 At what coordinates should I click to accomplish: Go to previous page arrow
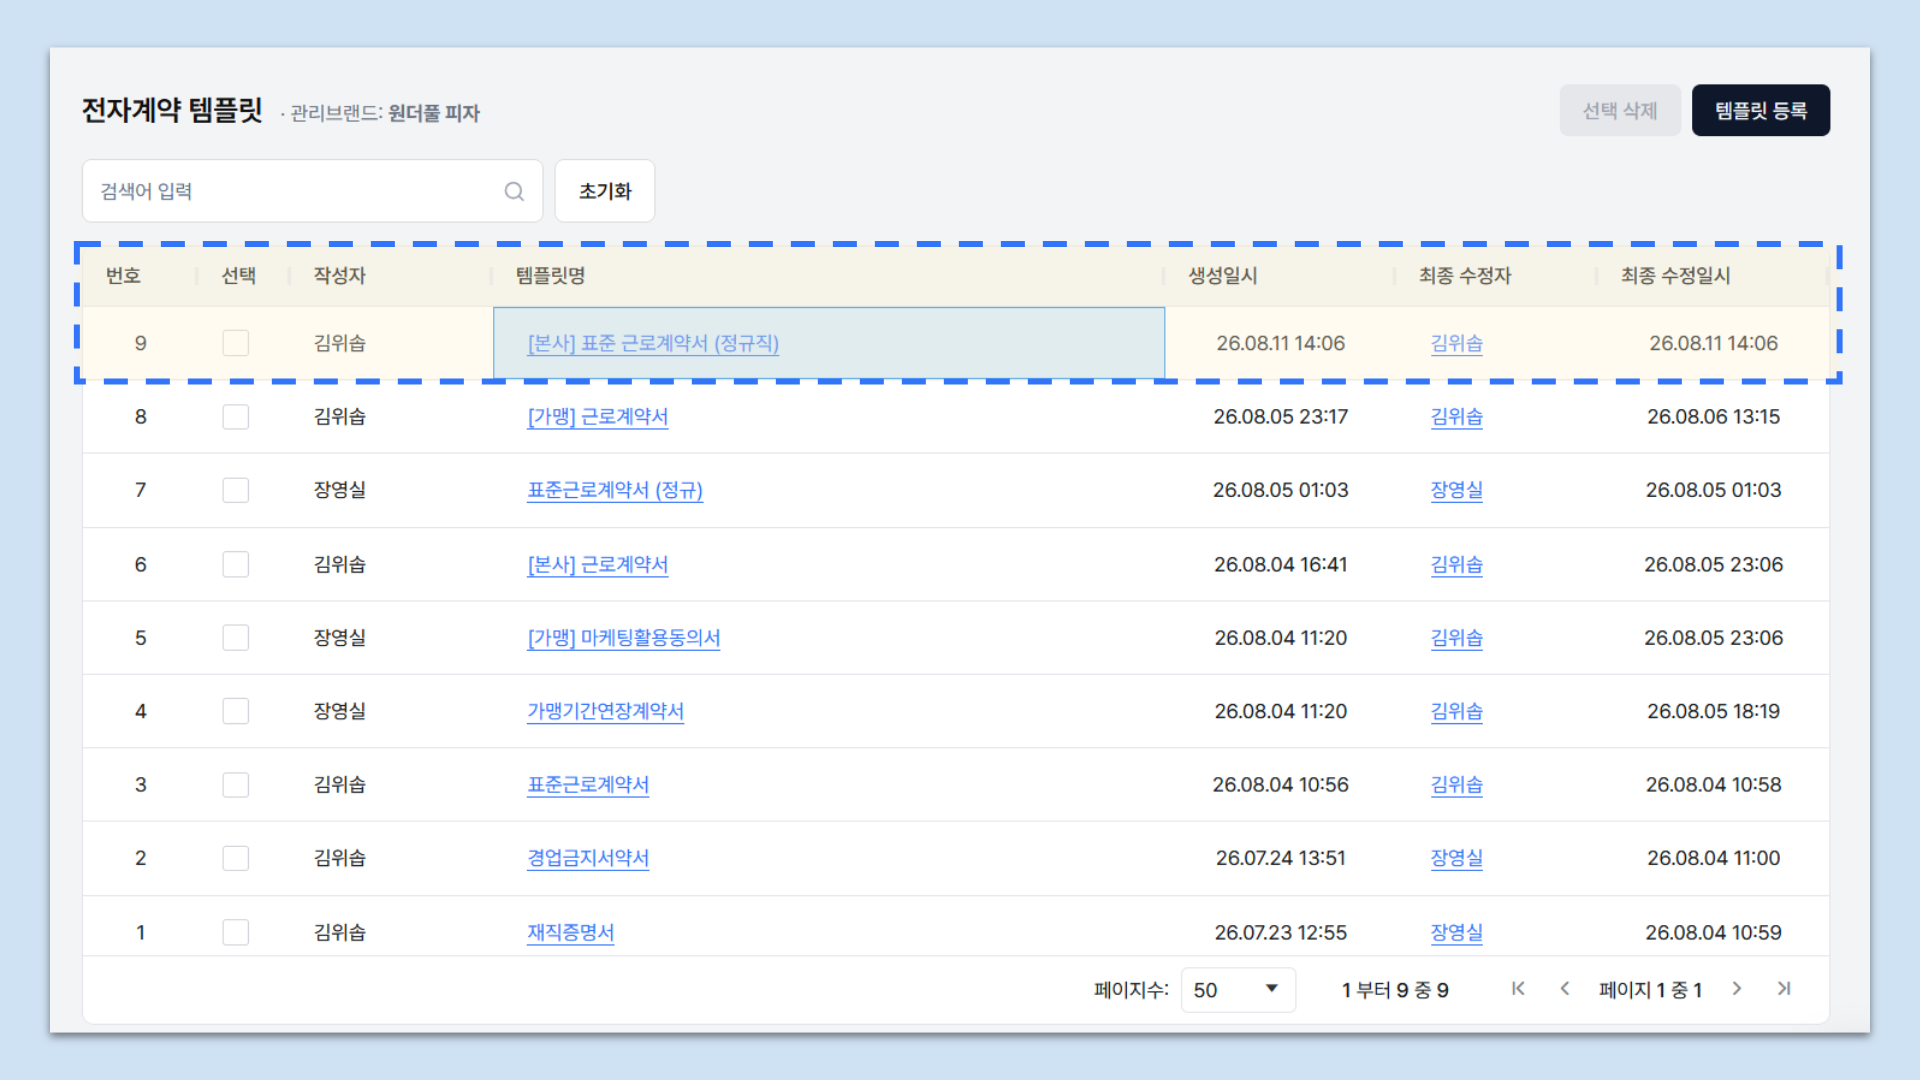click(1565, 989)
